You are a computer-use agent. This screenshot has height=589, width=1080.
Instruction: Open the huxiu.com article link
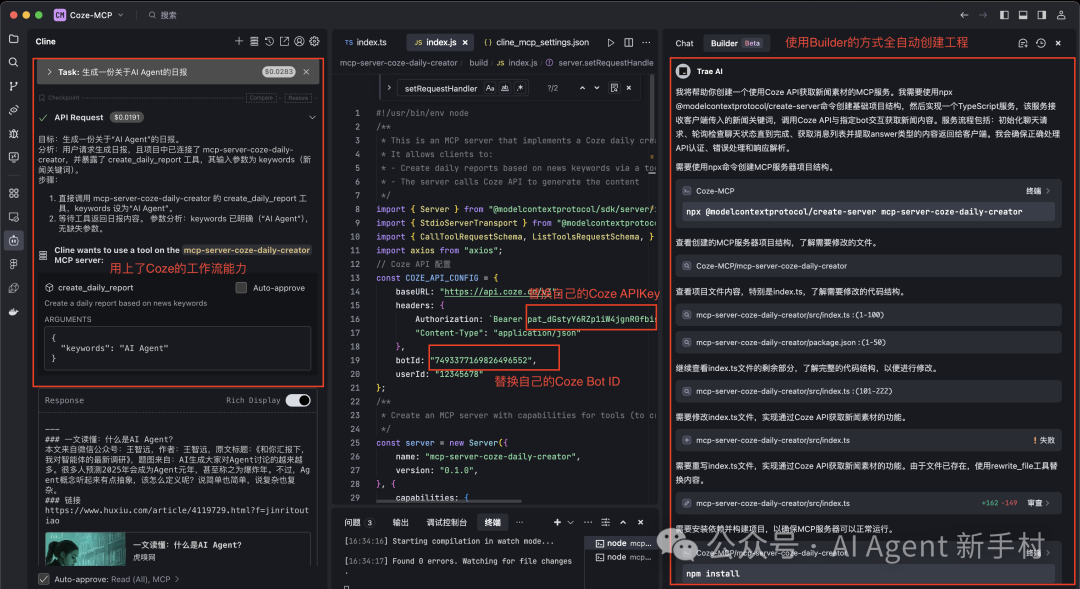click(x=177, y=515)
